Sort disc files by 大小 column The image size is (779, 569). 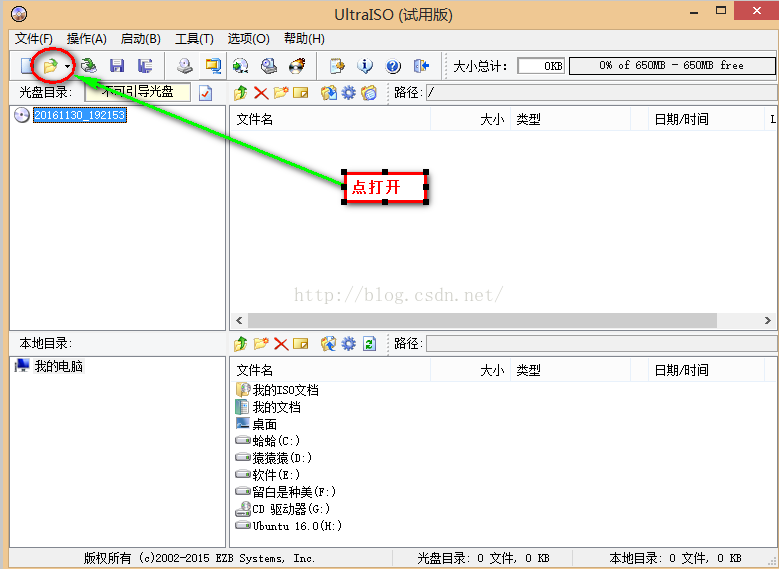coord(470,119)
